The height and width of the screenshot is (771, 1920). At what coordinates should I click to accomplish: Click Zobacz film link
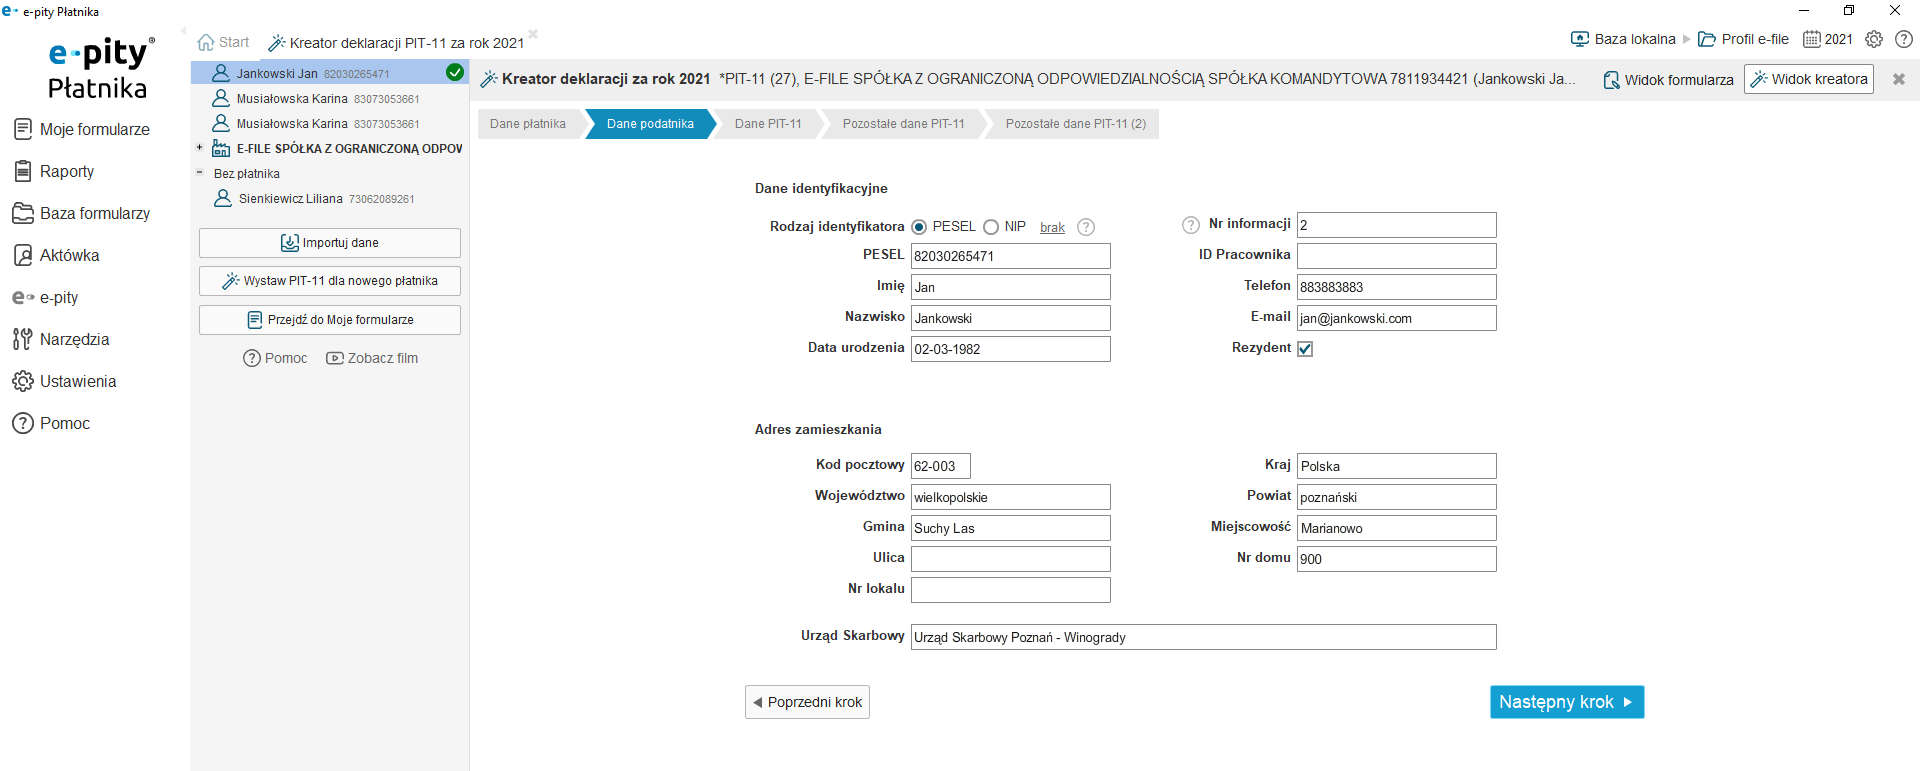[372, 358]
